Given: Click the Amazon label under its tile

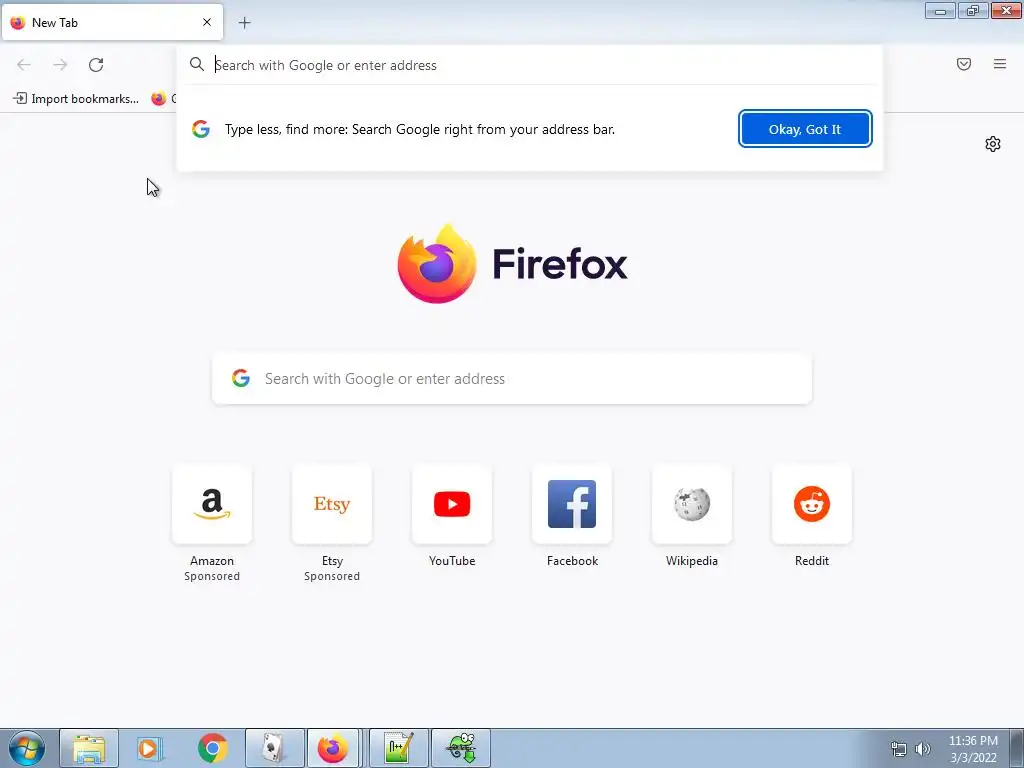Looking at the screenshot, I should [x=212, y=561].
